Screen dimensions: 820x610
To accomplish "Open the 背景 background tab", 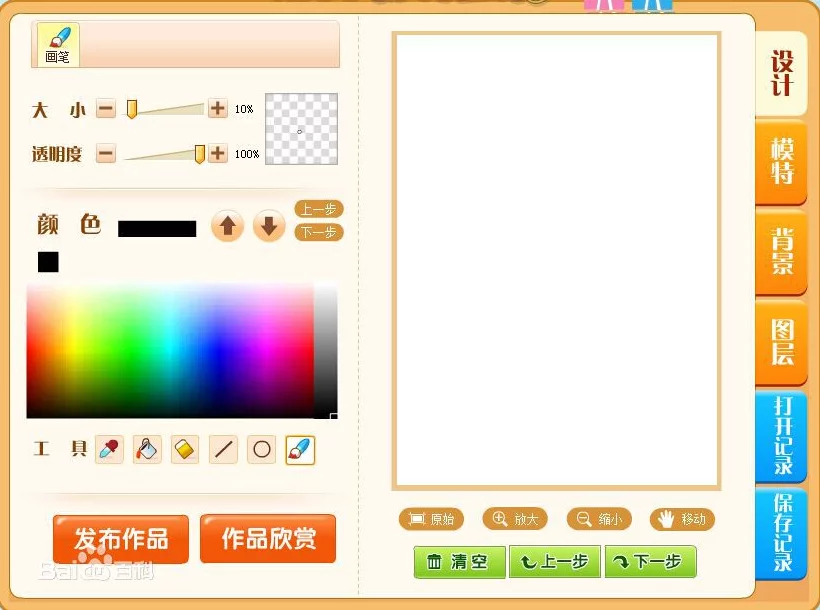I will click(781, 252).
